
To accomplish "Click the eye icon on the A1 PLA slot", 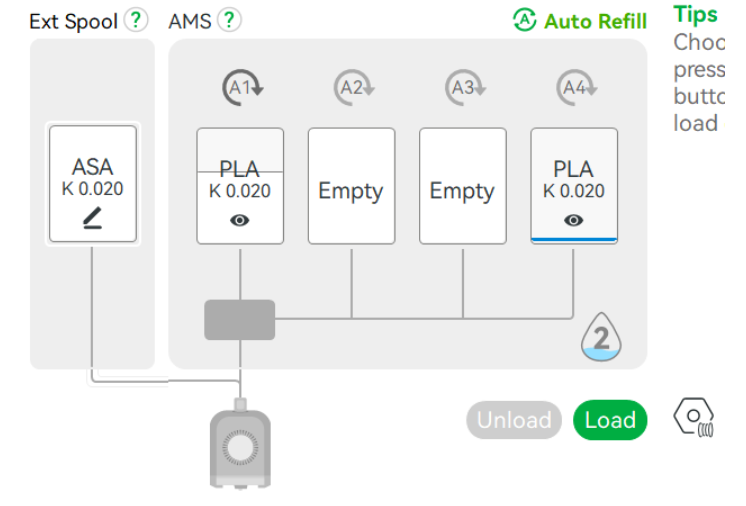I will tap(240, 220).
